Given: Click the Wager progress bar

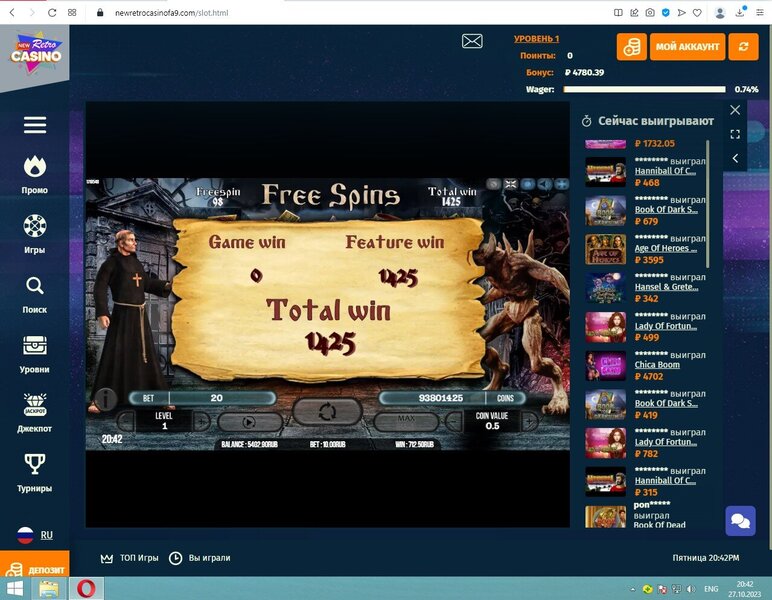Looking at the screenshot, I should (644, 89).
